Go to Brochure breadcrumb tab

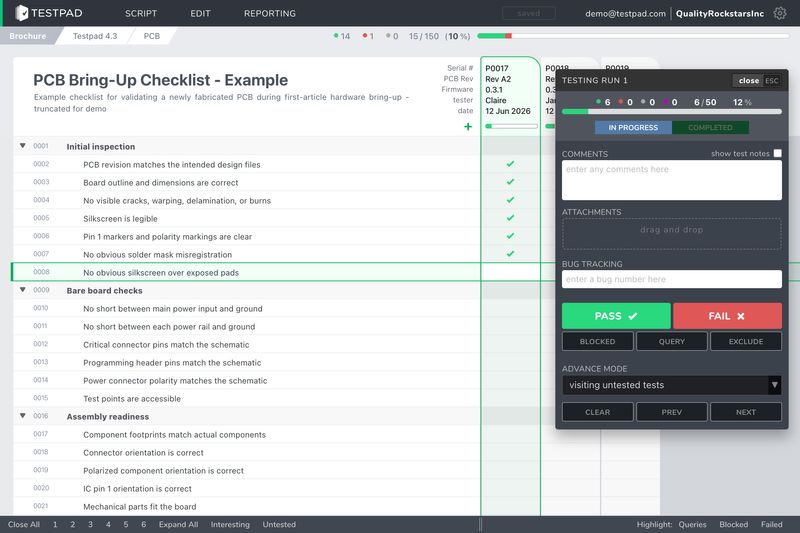[x=28, y=36]
